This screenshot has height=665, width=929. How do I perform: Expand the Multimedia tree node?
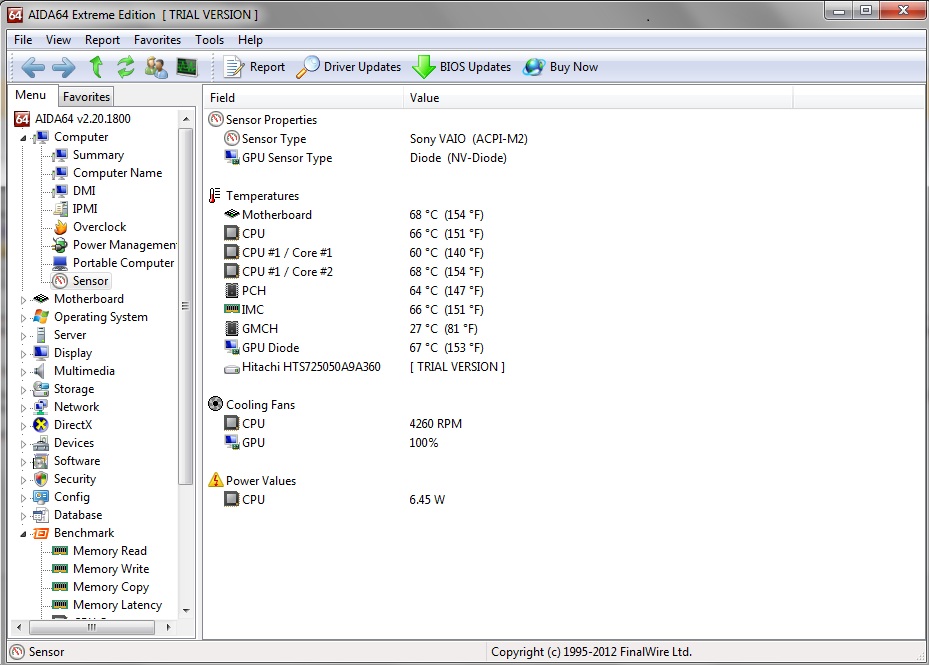(23, 372)
